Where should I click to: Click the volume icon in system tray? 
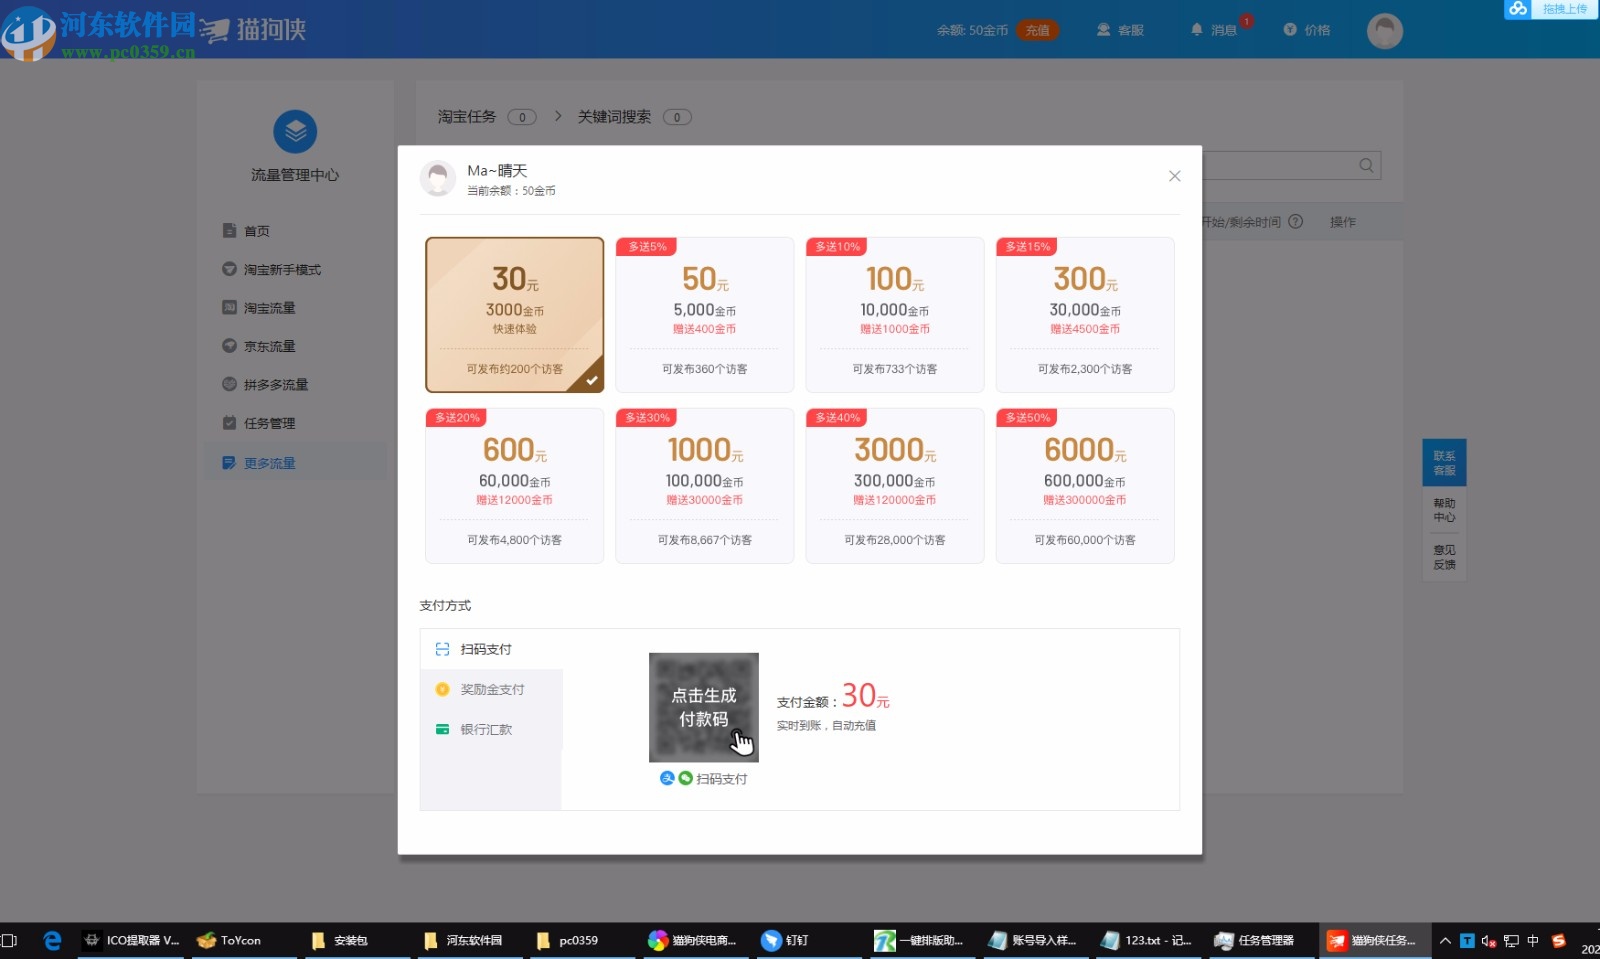pos(1489,941)
